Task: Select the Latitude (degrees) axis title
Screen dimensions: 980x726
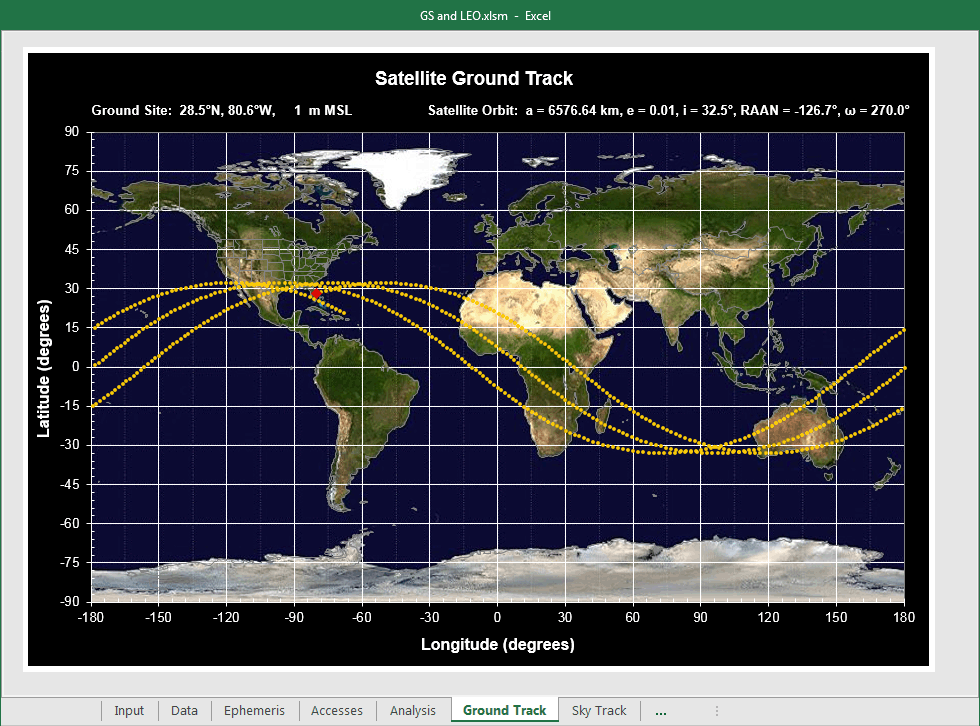Action: [x=44, y=366]
